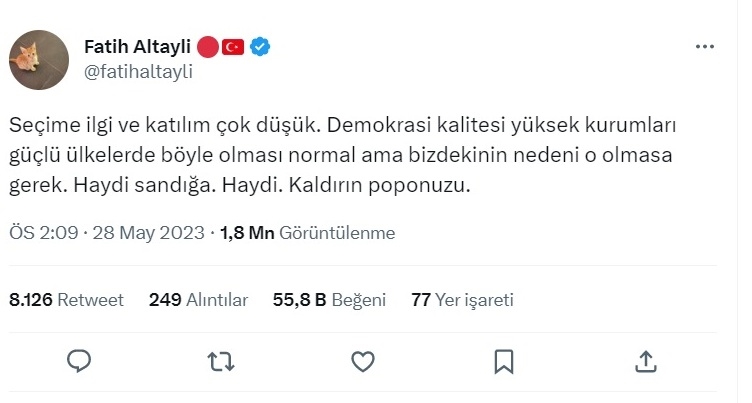Image resolution: width=752 pixels, height=403 pixels.
Task: Click the blue verified badge
Action: [260, 47]
